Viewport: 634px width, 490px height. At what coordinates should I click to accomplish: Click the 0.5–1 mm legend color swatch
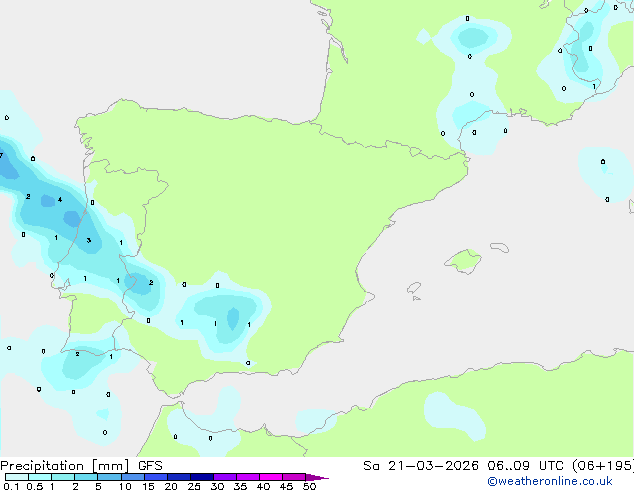pyautogui.click(x=40, y=477)
